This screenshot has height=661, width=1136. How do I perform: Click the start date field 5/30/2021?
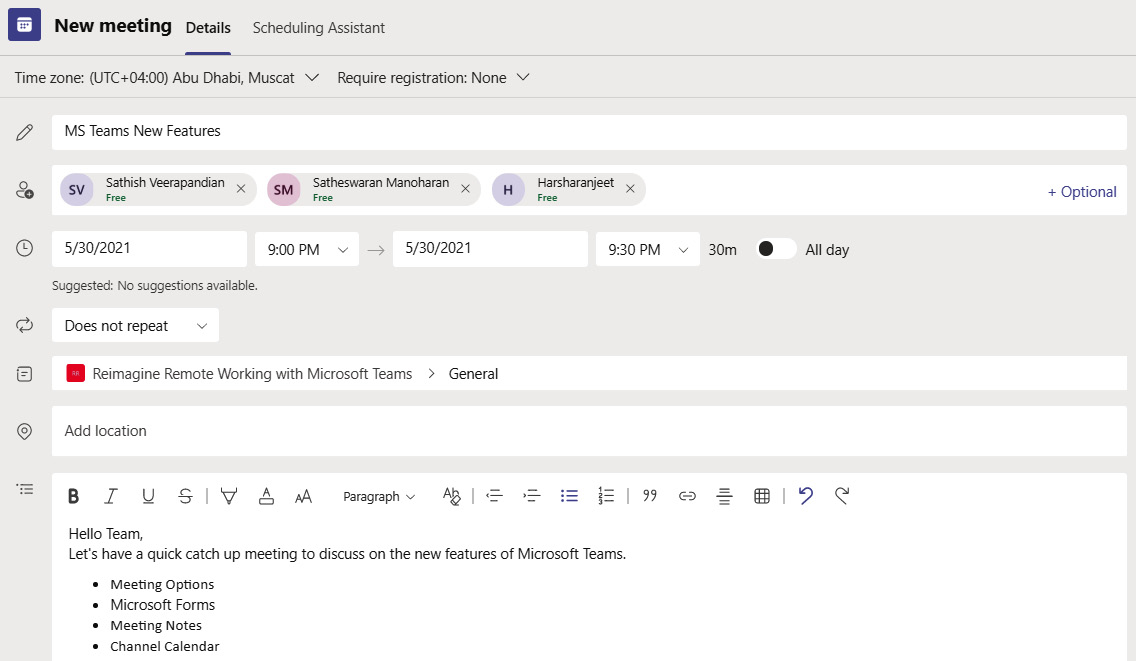pos(149,249)
